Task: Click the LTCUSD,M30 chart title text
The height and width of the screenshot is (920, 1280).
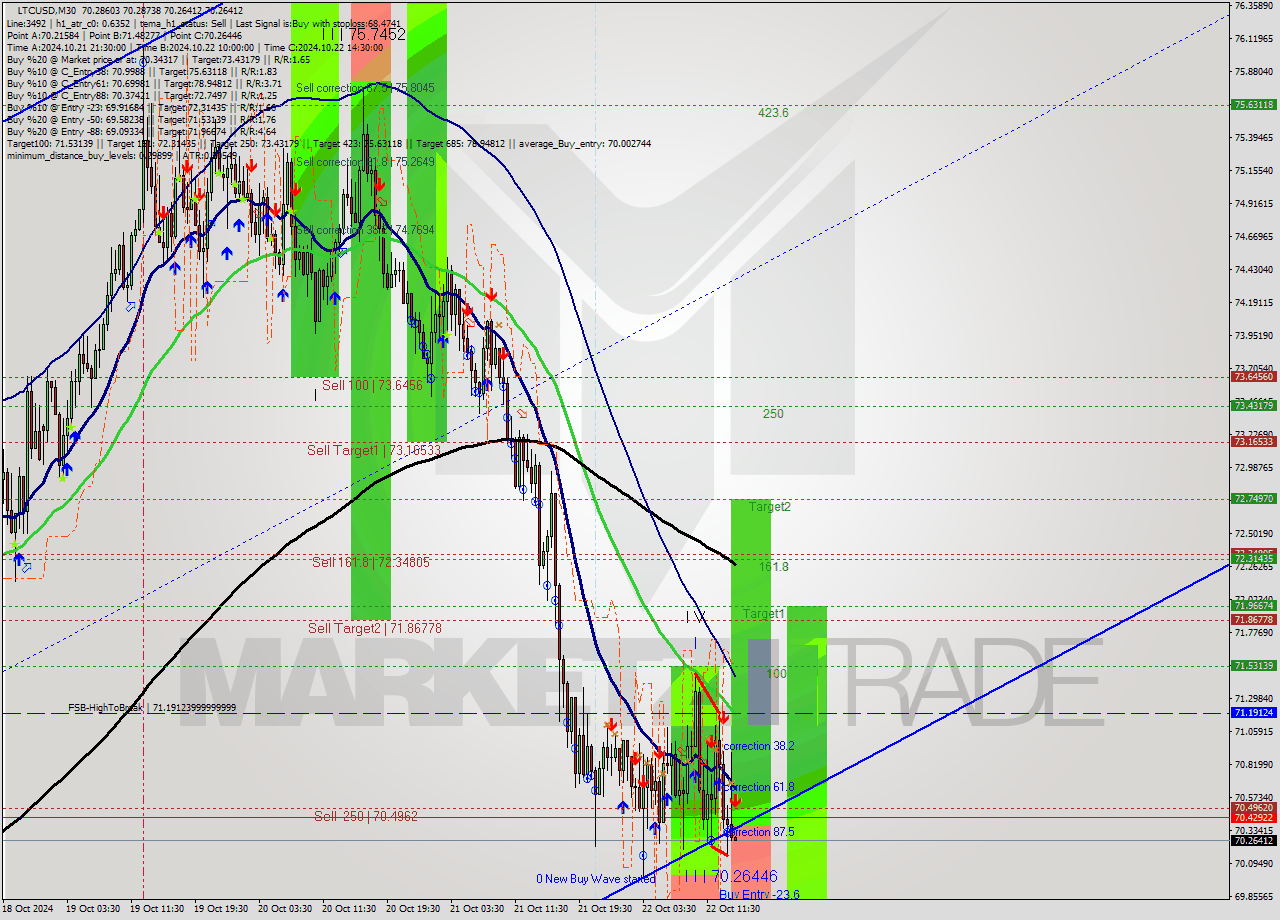Action: 45,10
